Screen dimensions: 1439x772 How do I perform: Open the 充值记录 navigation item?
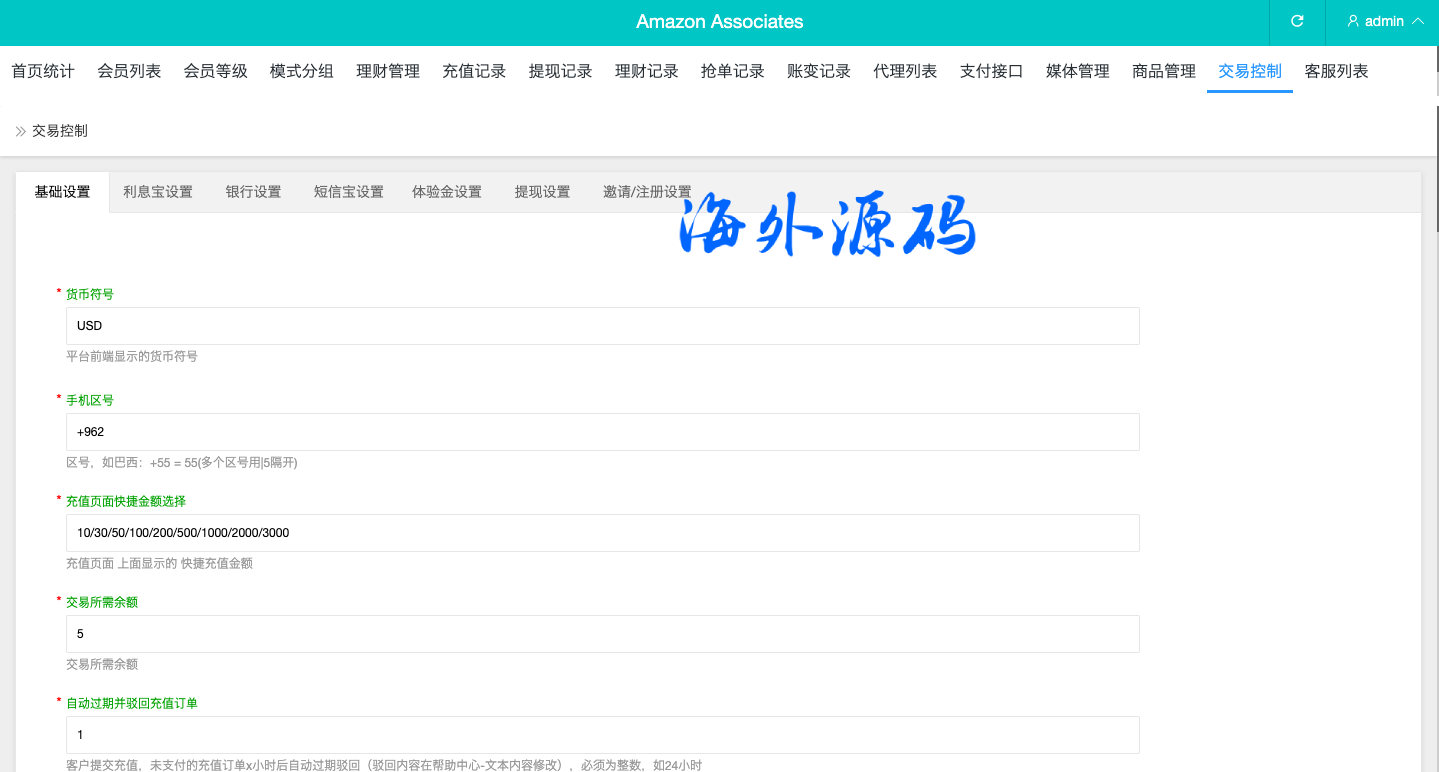pos(474,71)
